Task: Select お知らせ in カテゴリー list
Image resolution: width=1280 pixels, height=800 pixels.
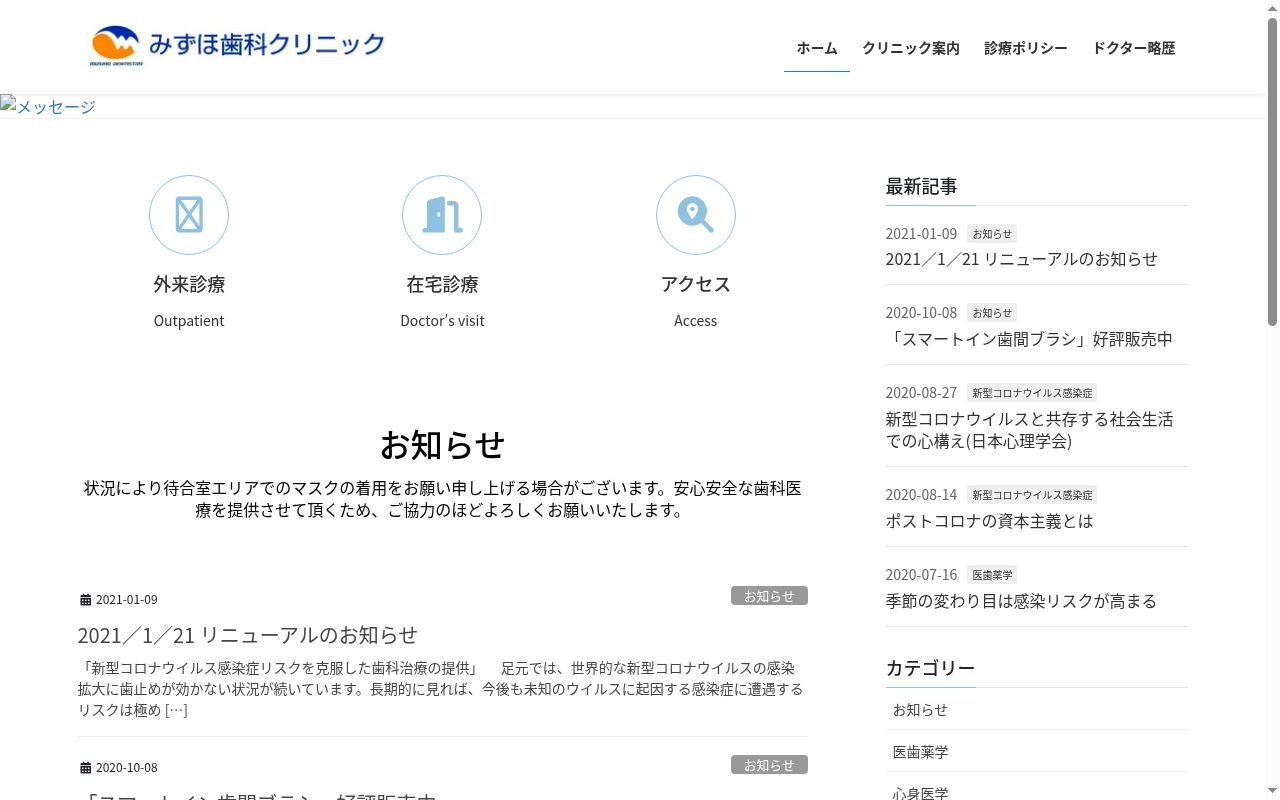Action: pyautogui.click(x=1037, y=709)
